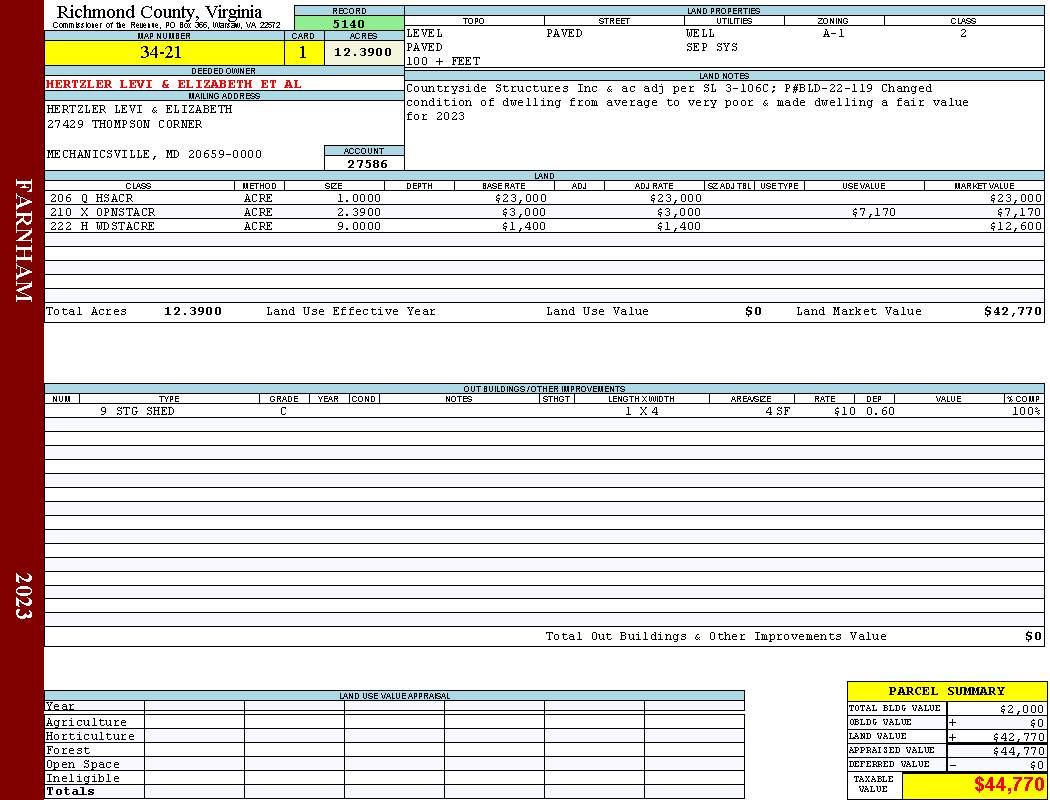
Task: Click the Land Use Value $0
Action: pos(753,311)
